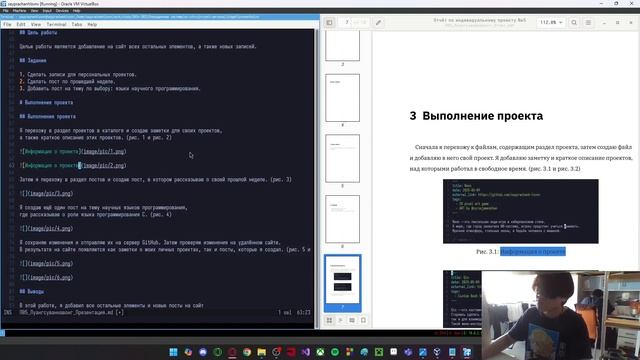Select page 5 thumbnail in sidebar

(x=342, y=158)
